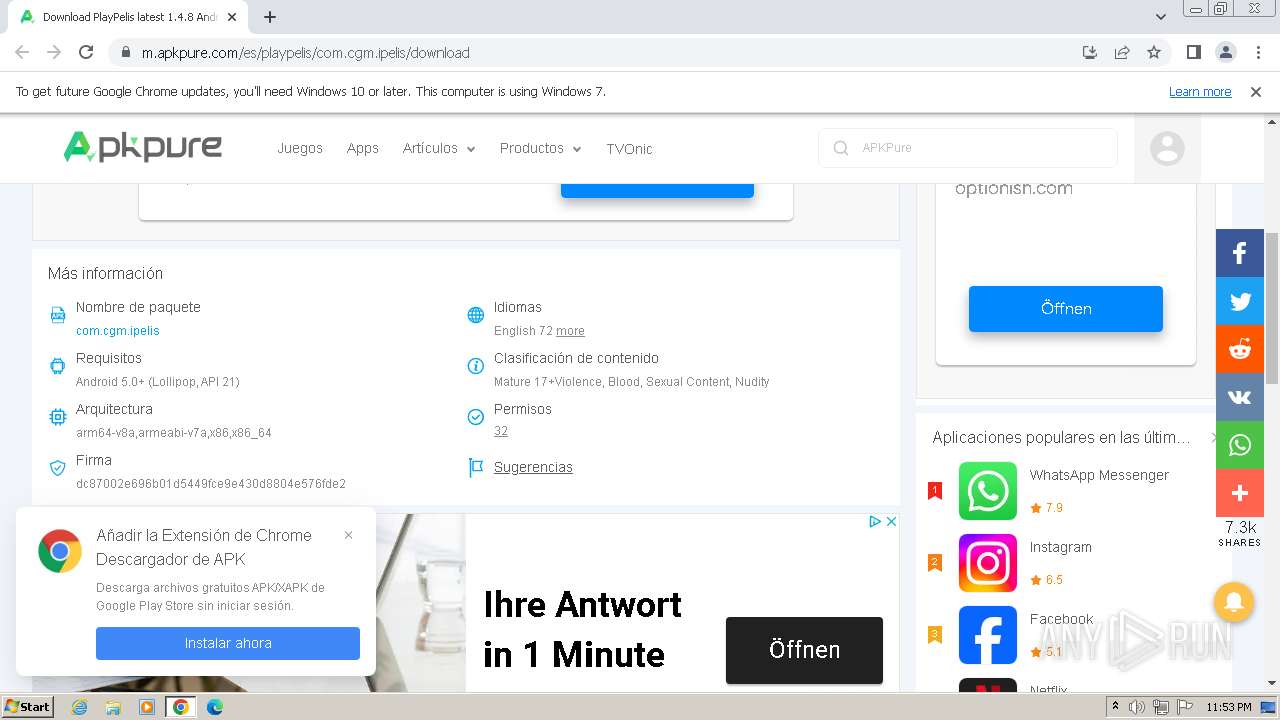Click the content rating info icon
The image size is (1280, 720).
(476, 366)
